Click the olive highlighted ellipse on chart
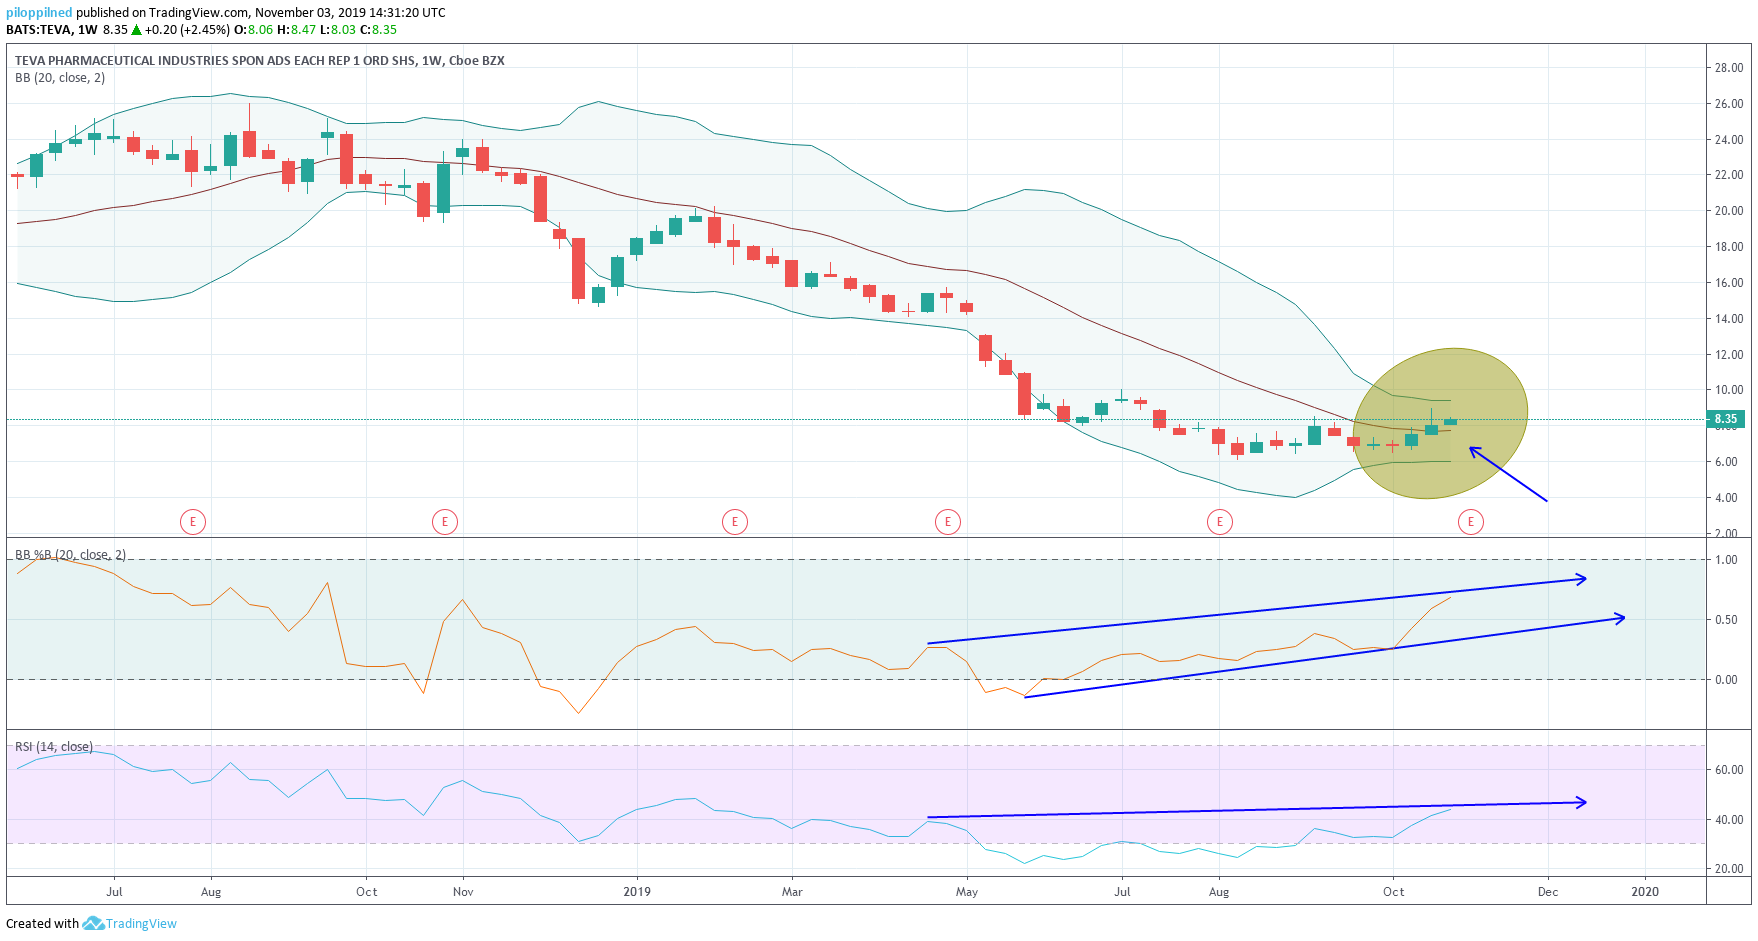Screen dimensions: 1758x941 pos(1440,423)
